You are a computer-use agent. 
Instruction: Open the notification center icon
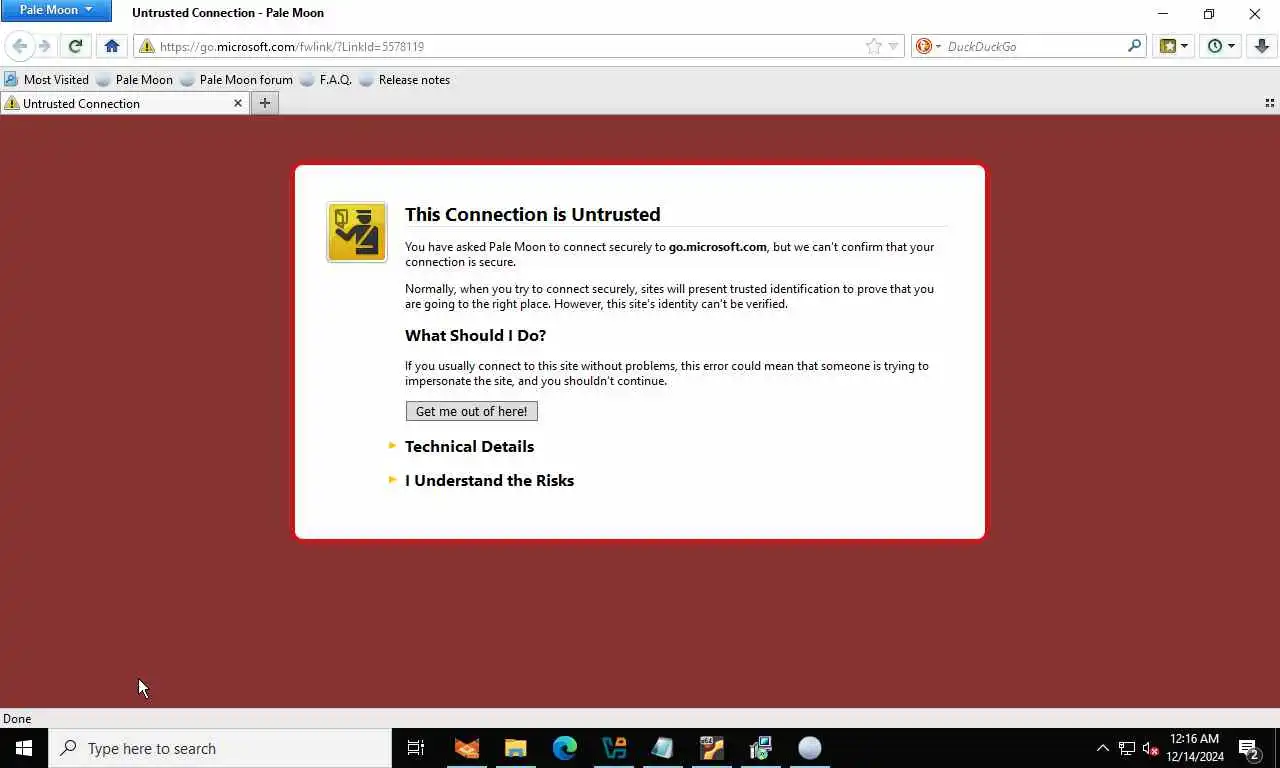(x=1249, y=748)
